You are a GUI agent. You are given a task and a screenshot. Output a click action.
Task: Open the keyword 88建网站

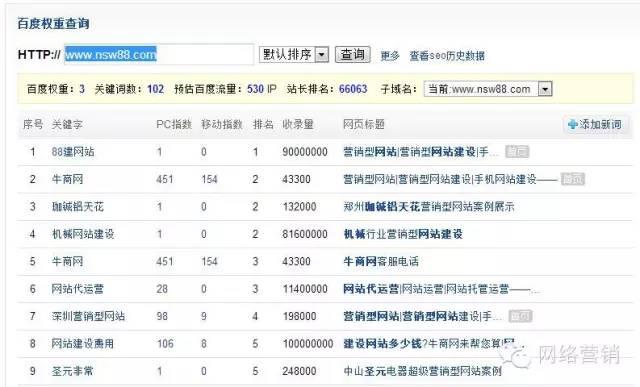(73, 152)
